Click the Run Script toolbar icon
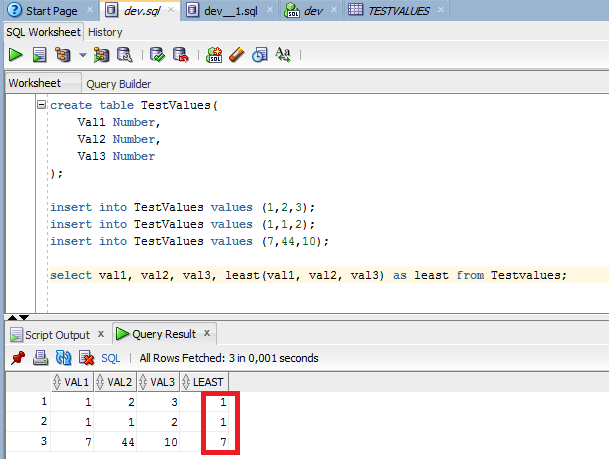 tap(39, 54)
